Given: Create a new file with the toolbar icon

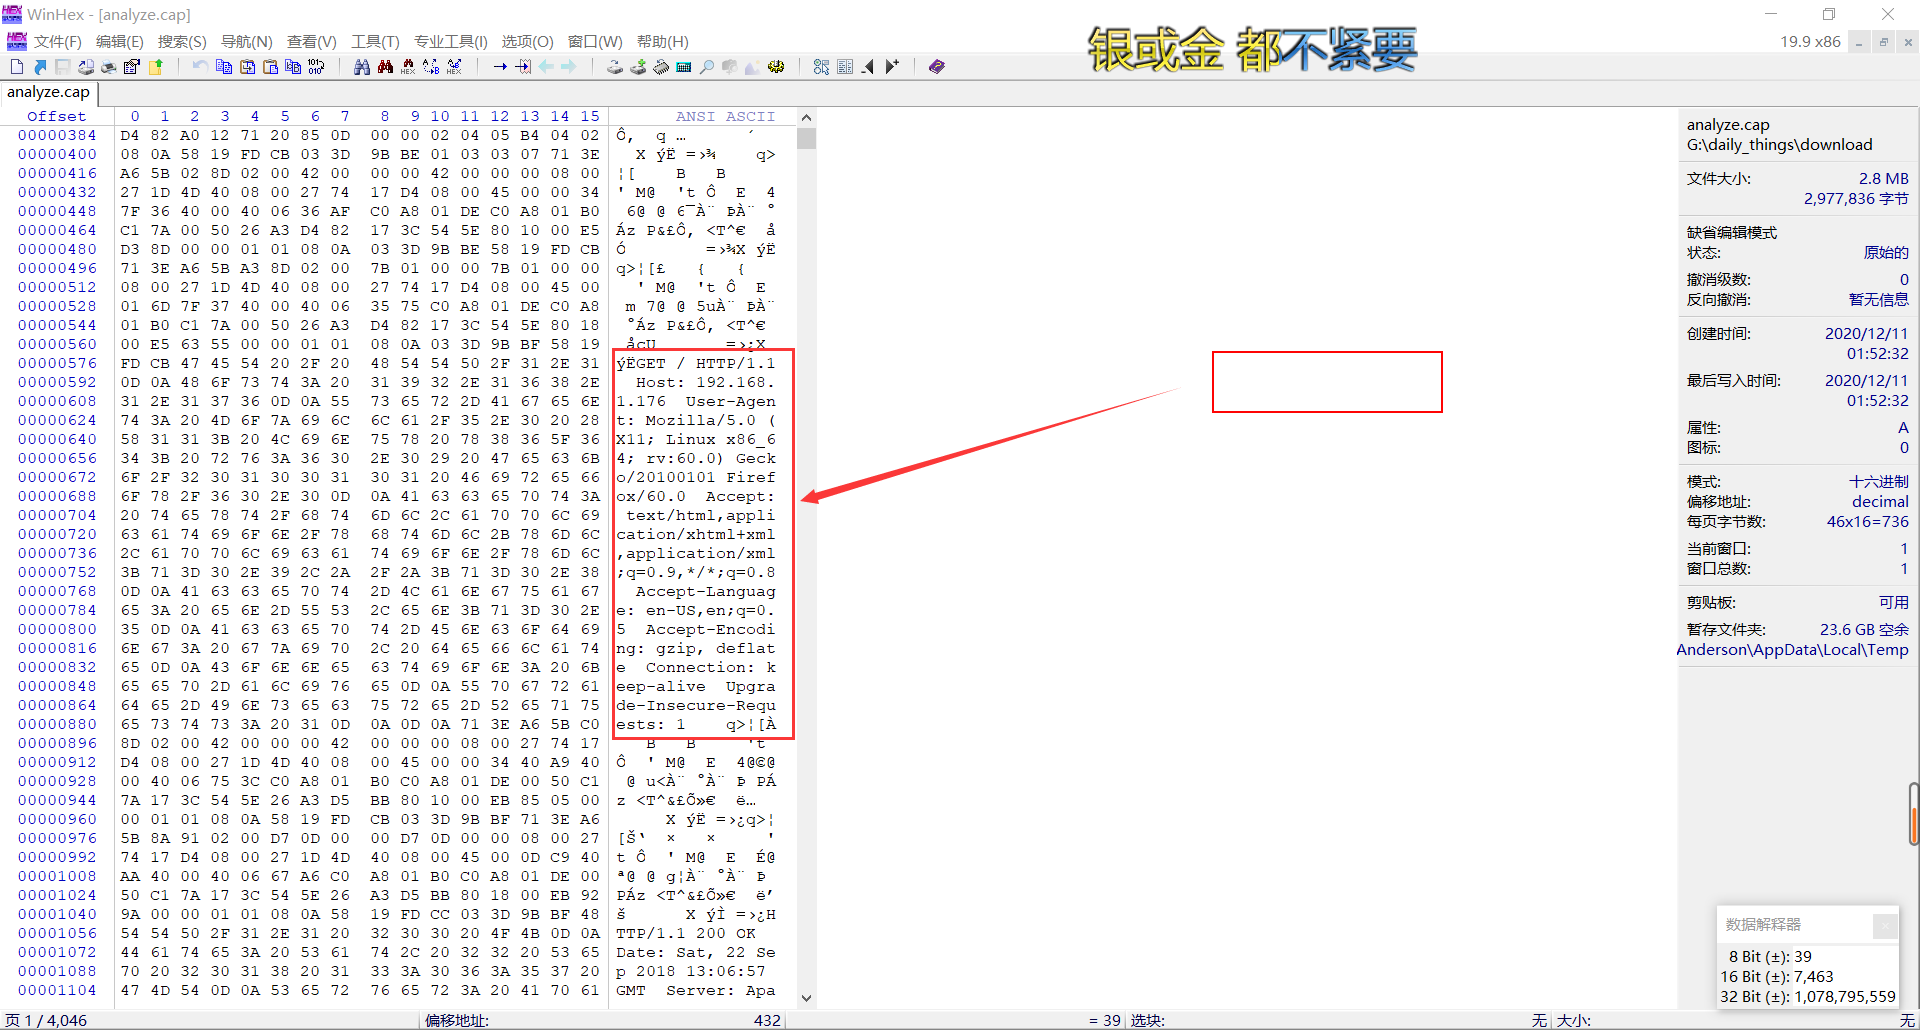Looking at the screenshot, I should click(17, 67).
